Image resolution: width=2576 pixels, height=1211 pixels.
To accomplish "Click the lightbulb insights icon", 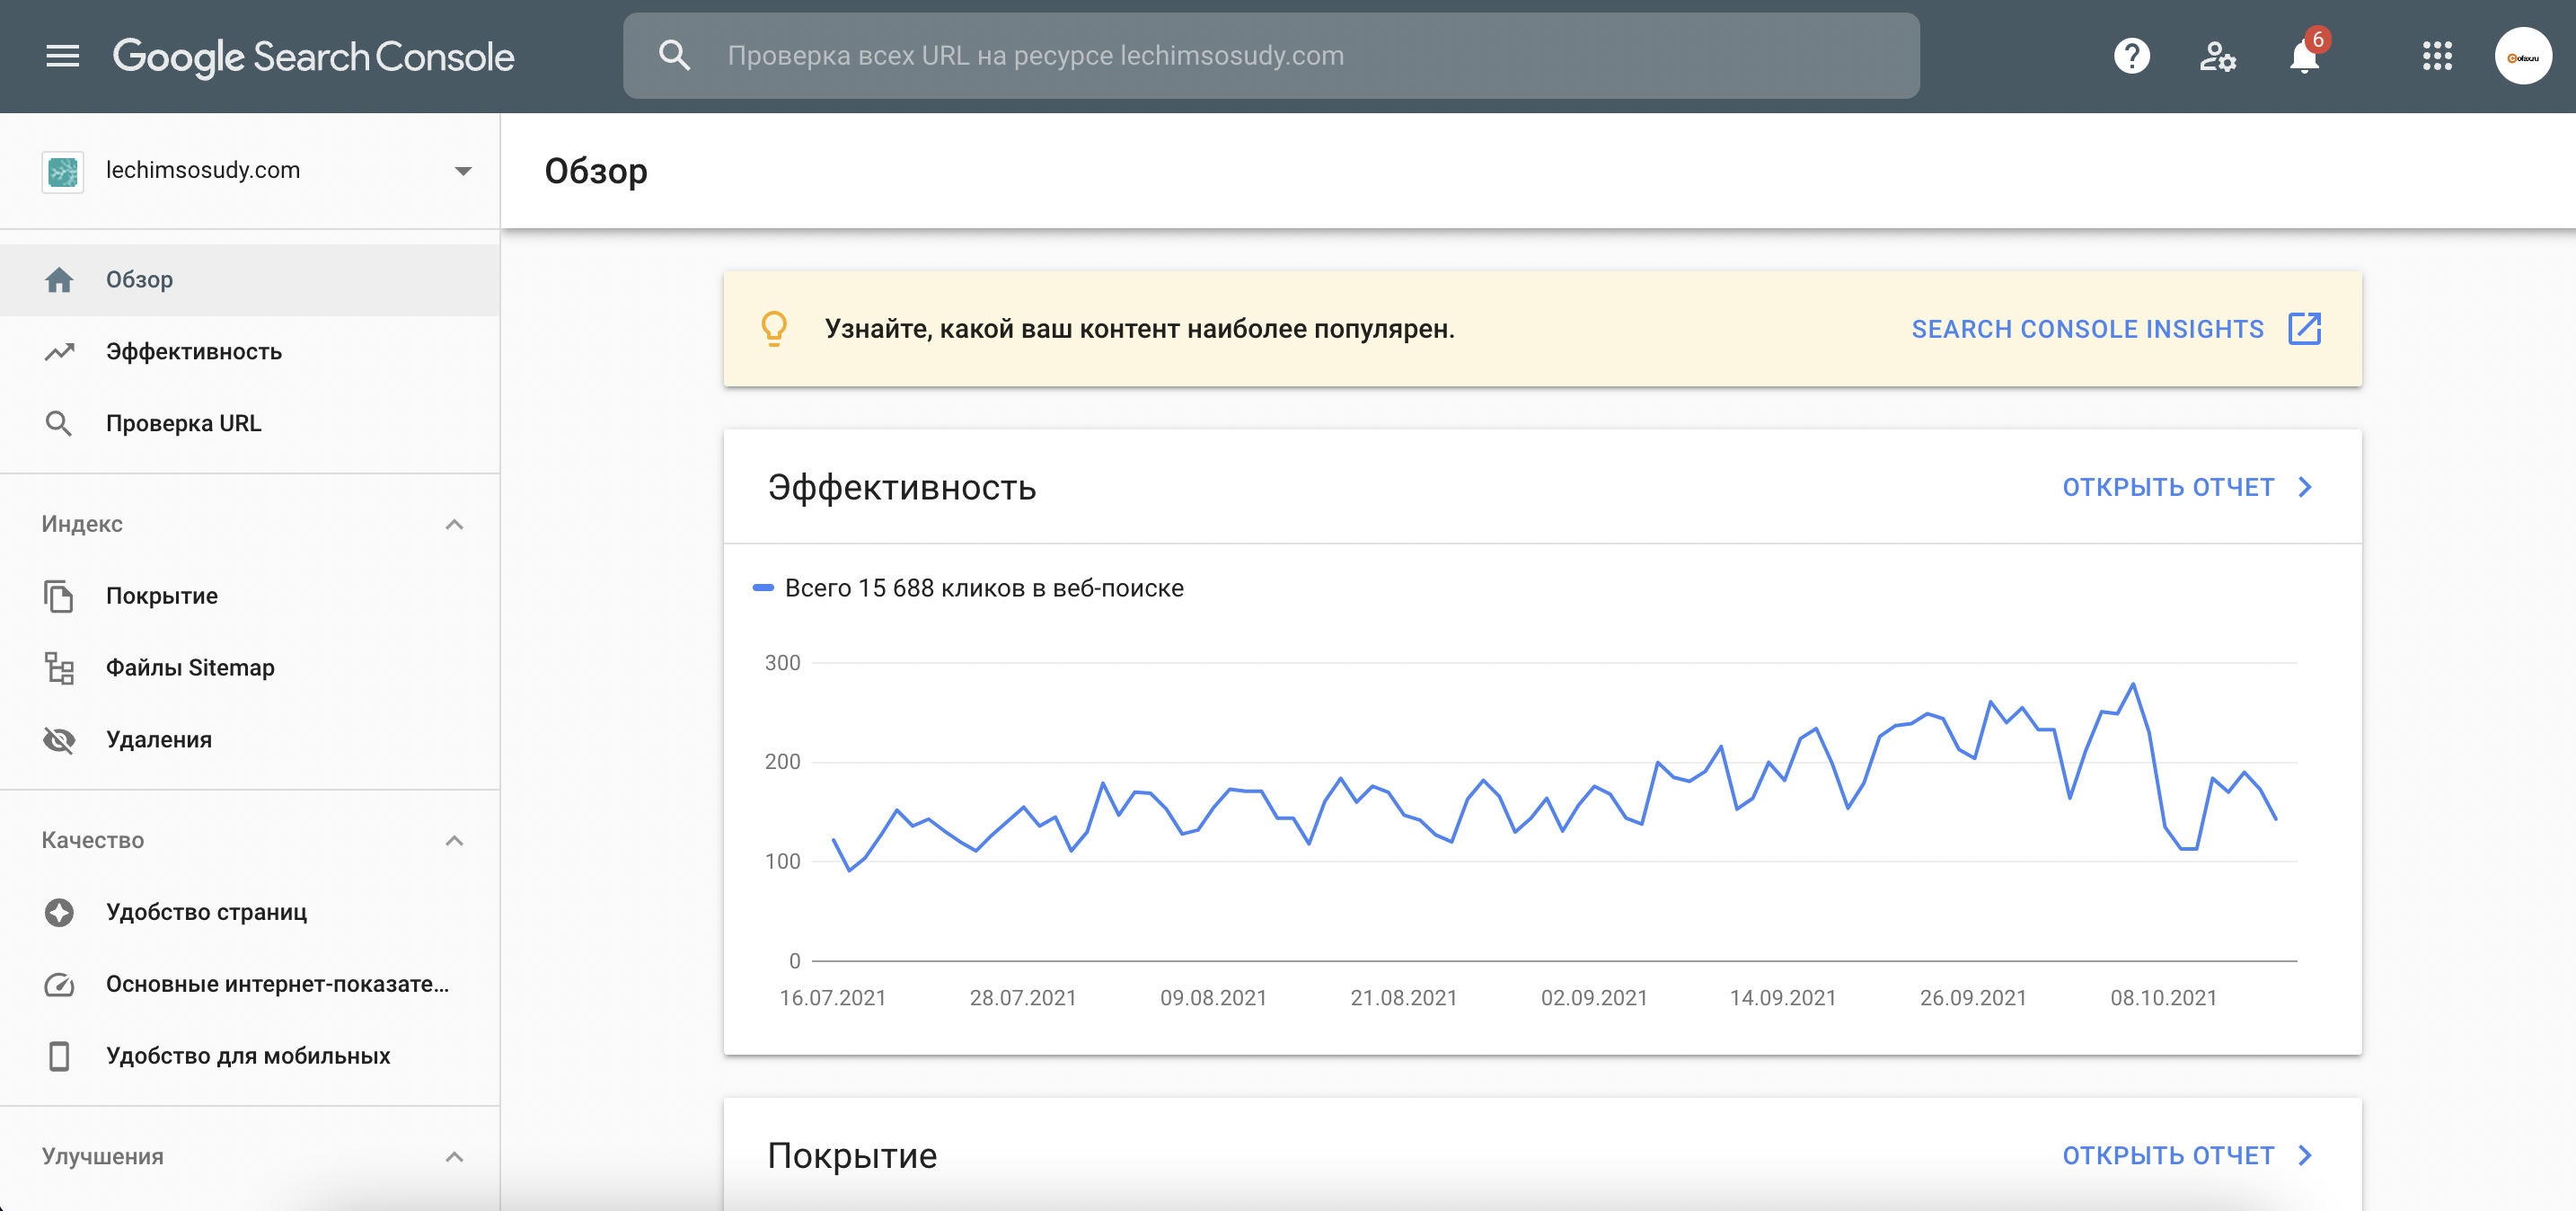I will pos(774,329).
